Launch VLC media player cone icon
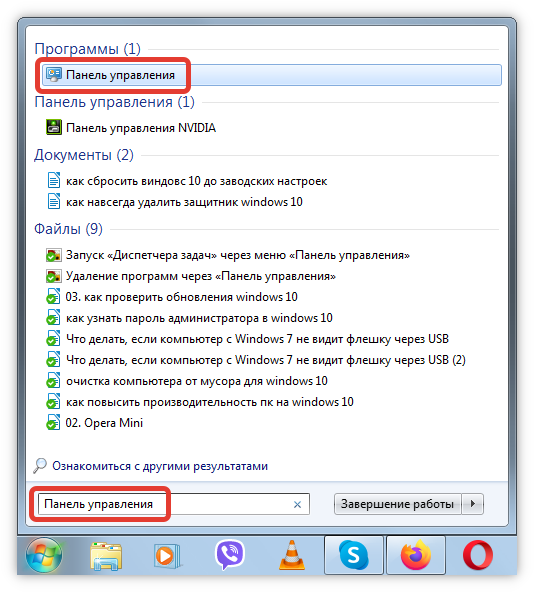This screenshot has width=534, height=592. point(292,555)
